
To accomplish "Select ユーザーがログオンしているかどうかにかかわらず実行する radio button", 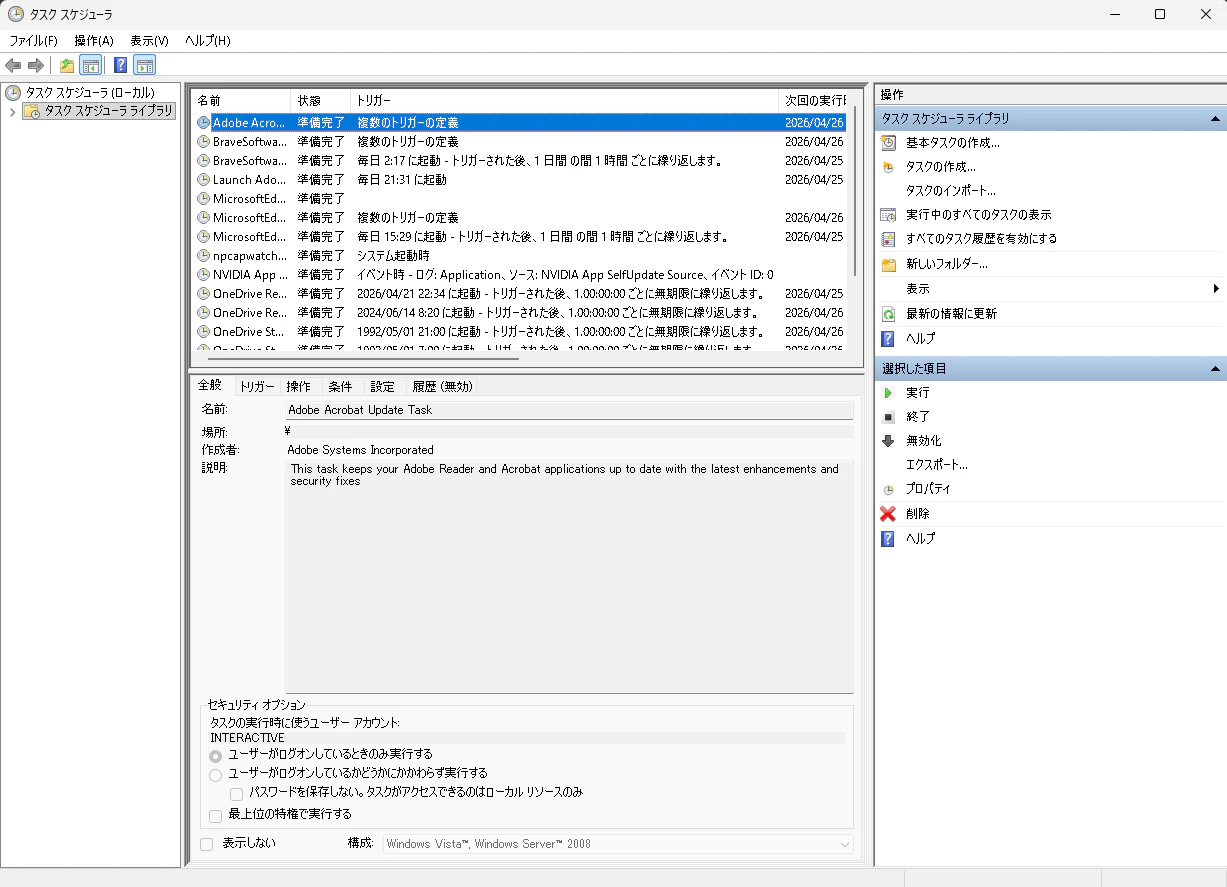I will (x=216, y=774).
